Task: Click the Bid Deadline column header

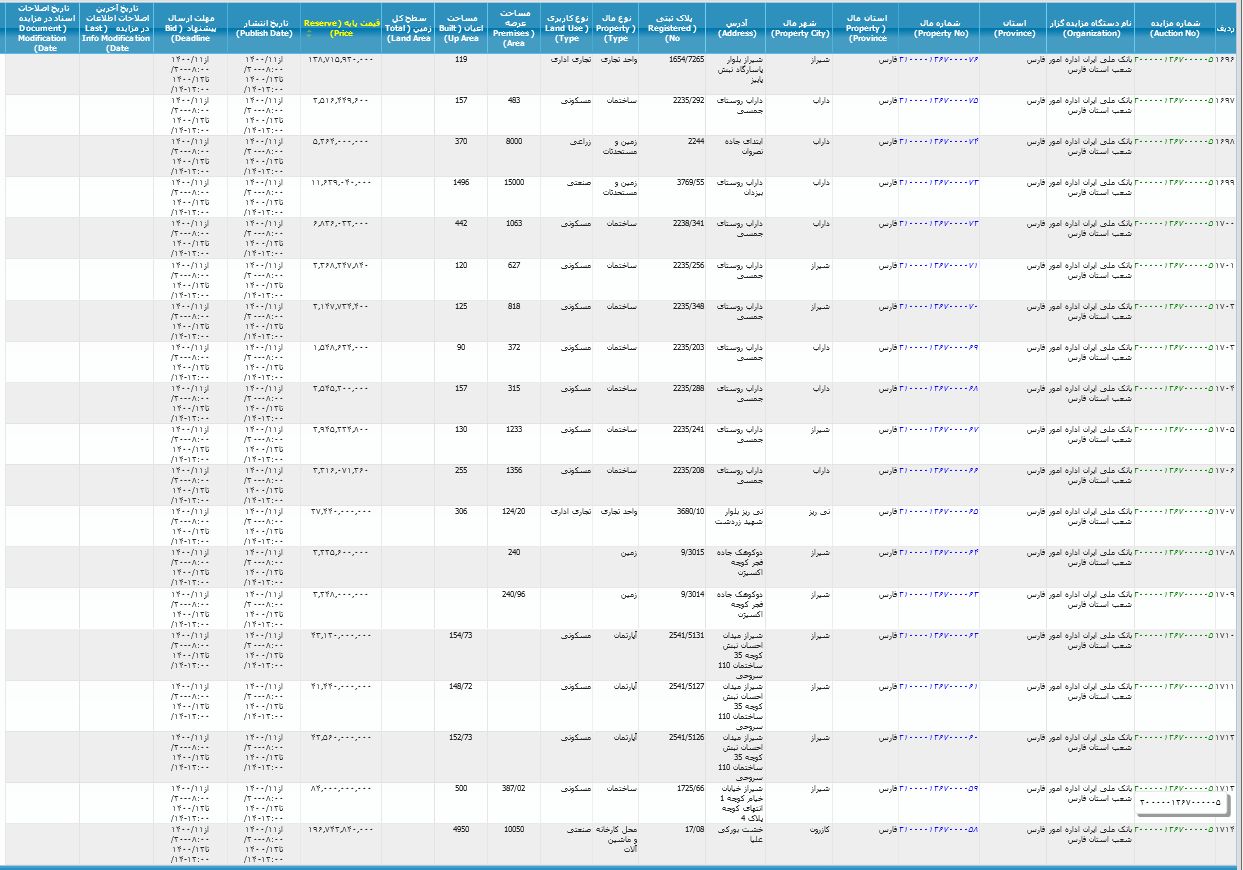Action: [190, 27]
